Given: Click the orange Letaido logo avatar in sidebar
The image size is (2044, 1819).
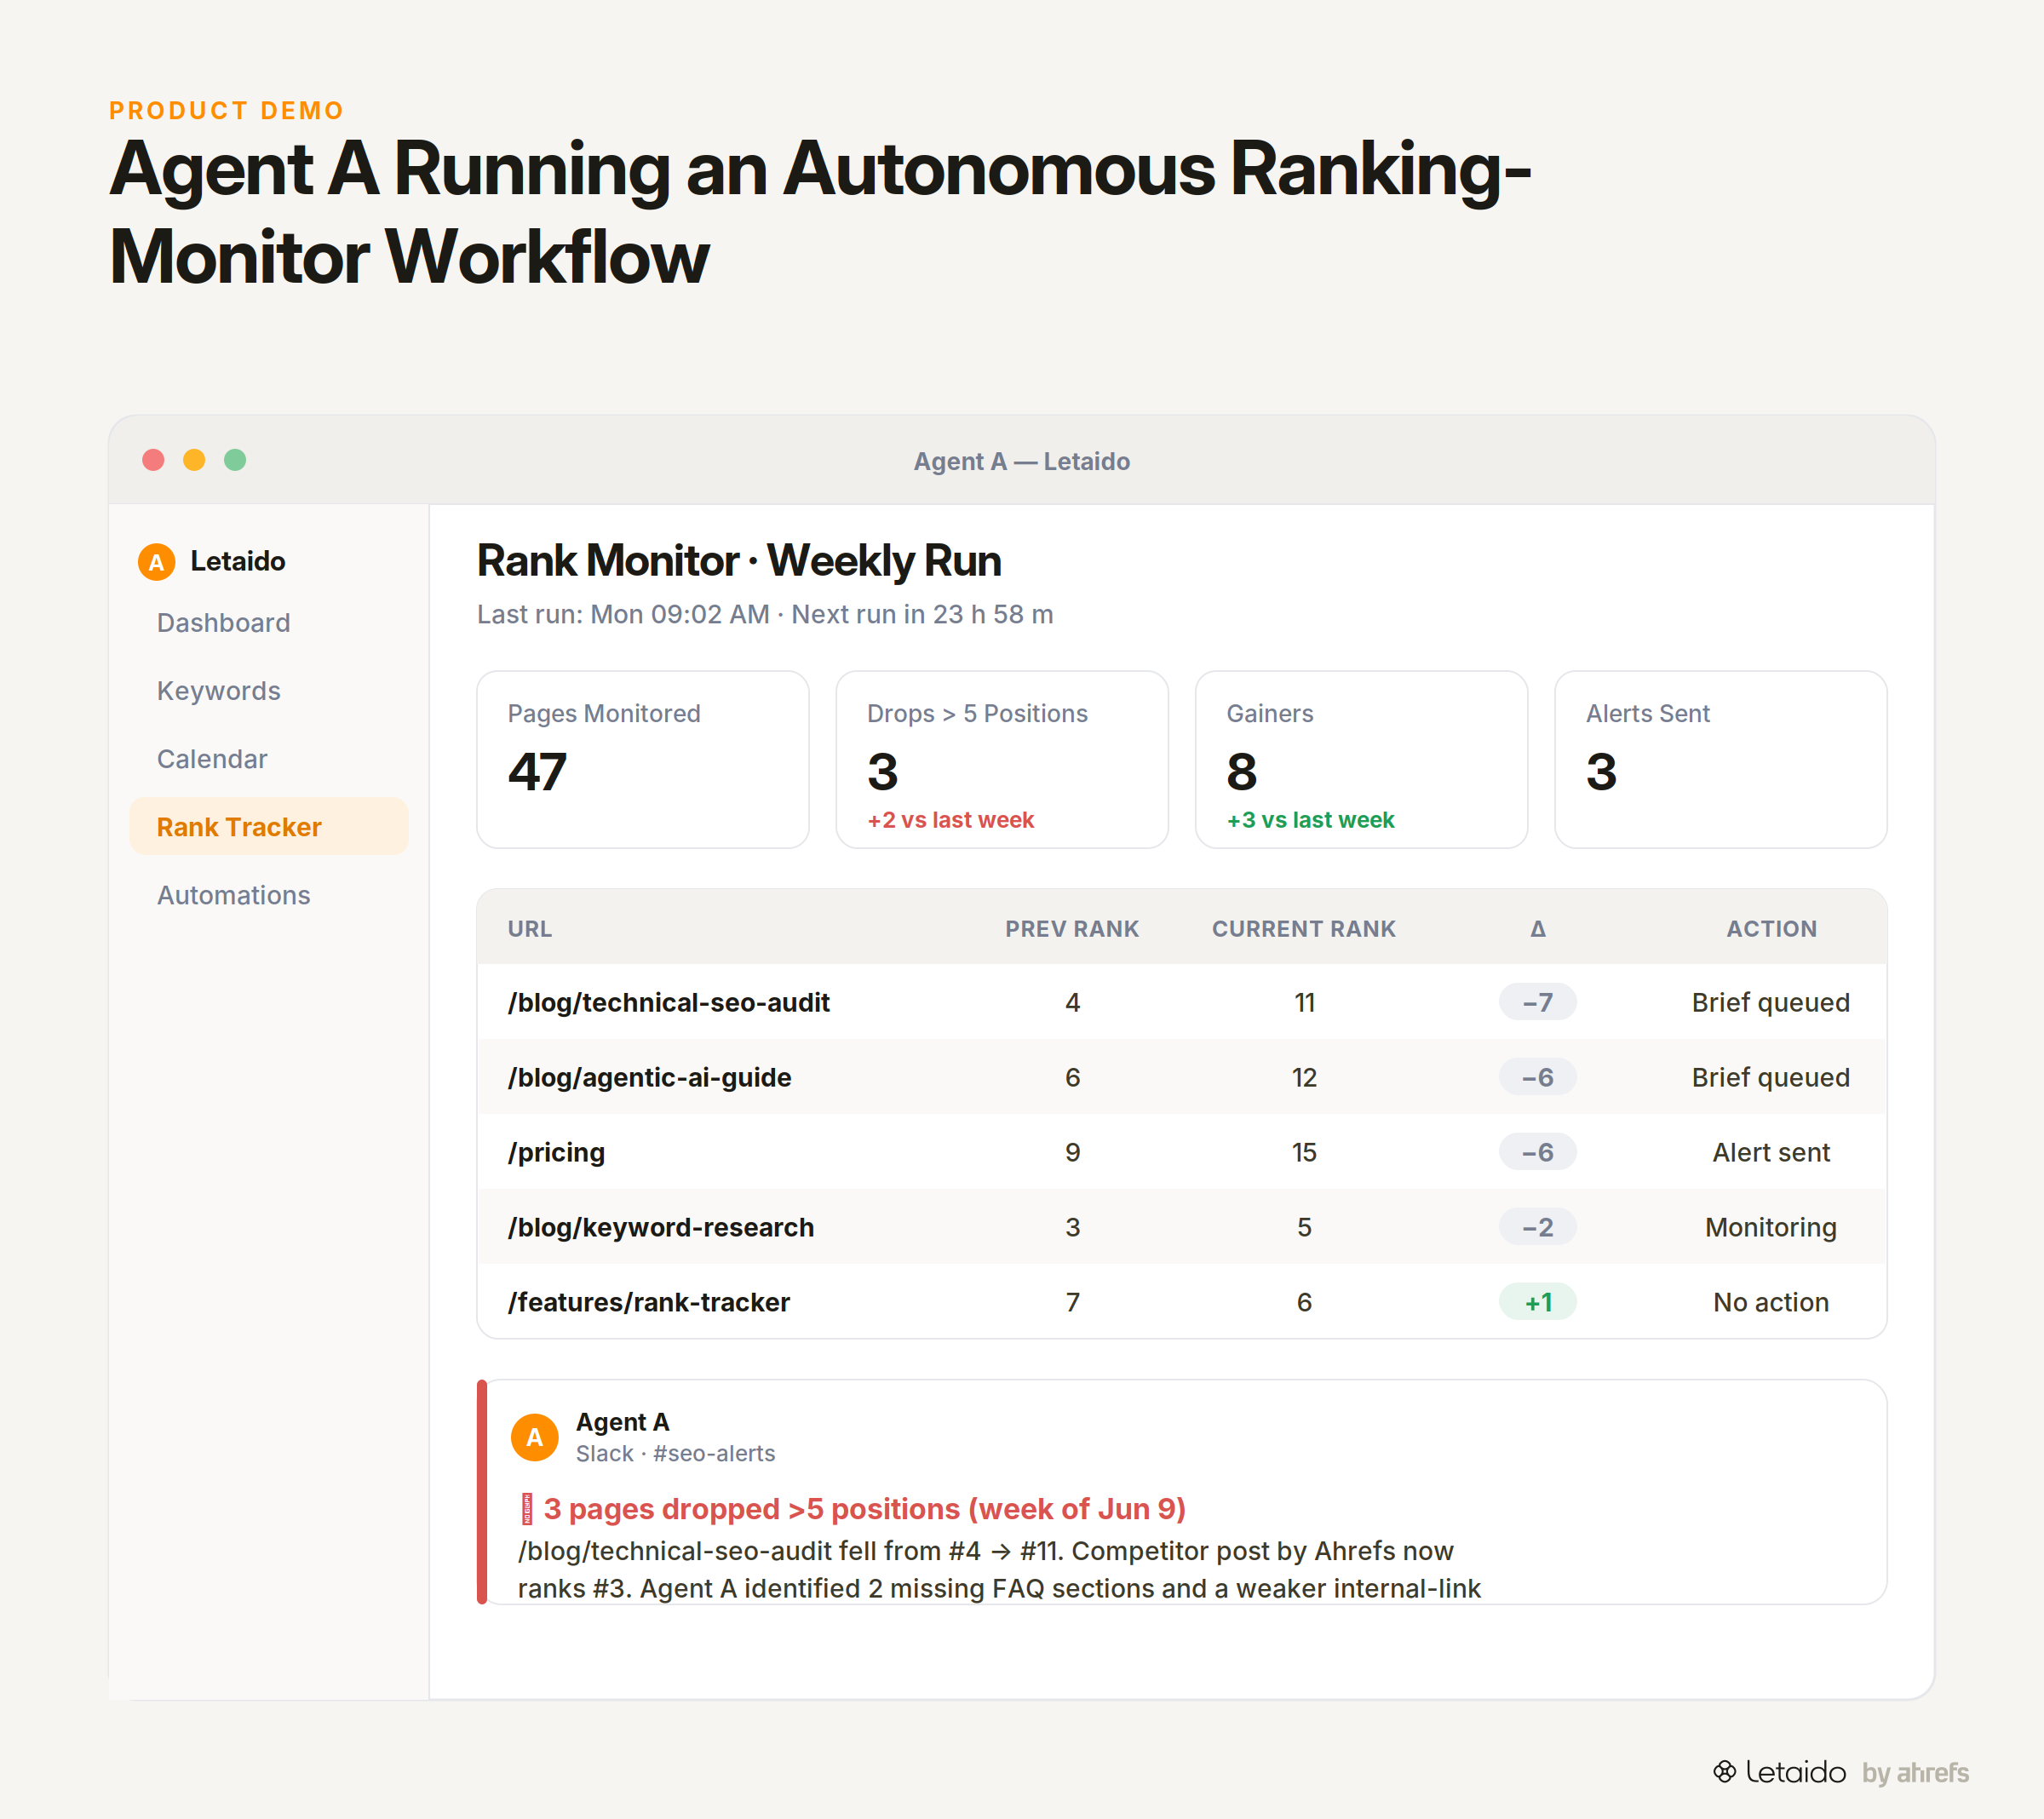Looking at the screenshot, I should (156, 562).
